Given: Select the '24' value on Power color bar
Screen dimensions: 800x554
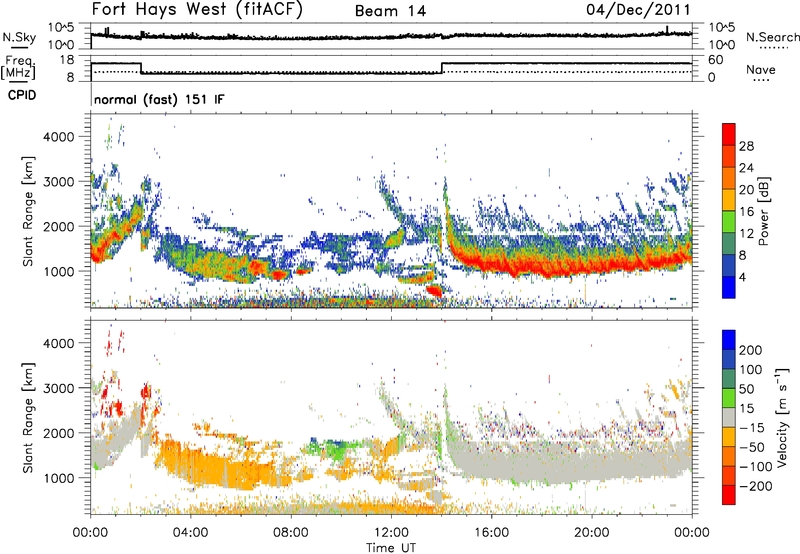Looking at the screenshot, I should [746, 168].
